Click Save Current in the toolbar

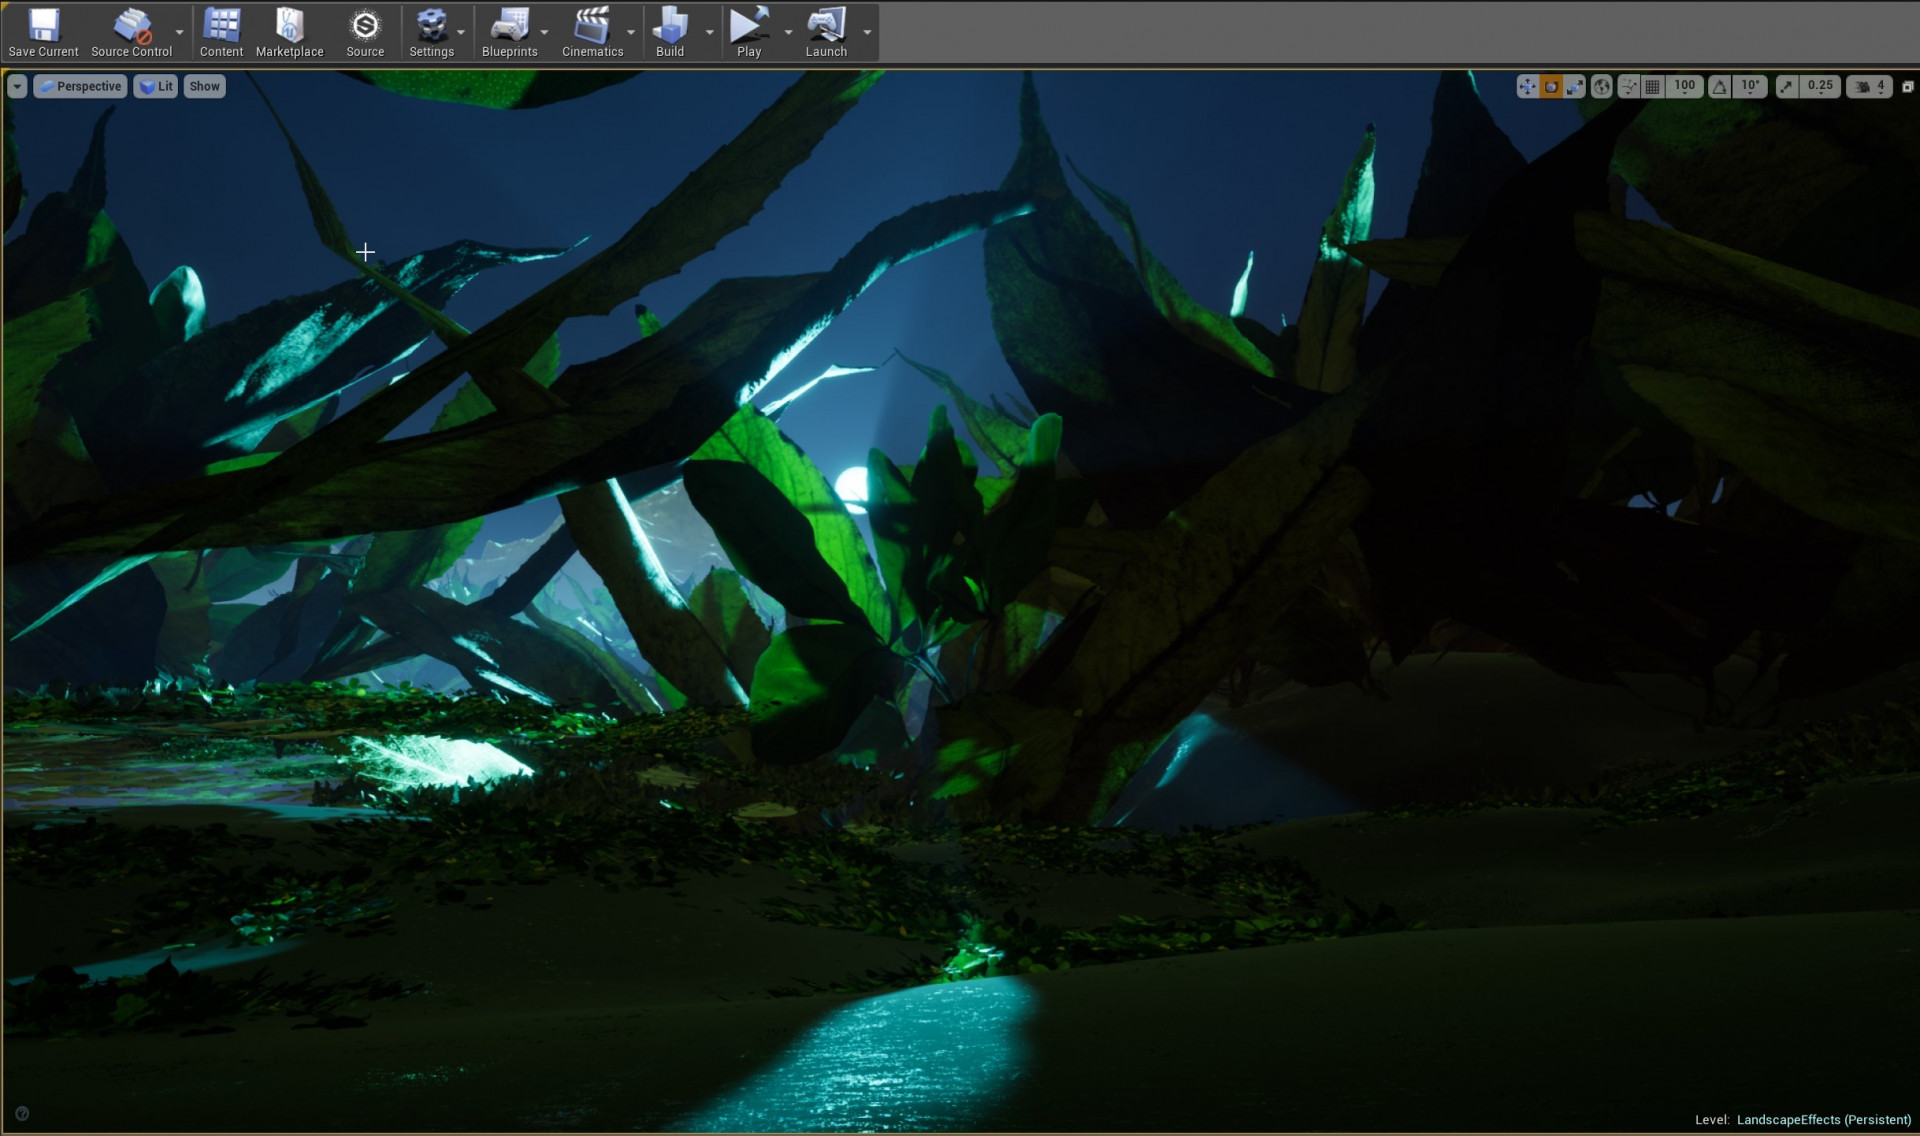pos(43,33)
